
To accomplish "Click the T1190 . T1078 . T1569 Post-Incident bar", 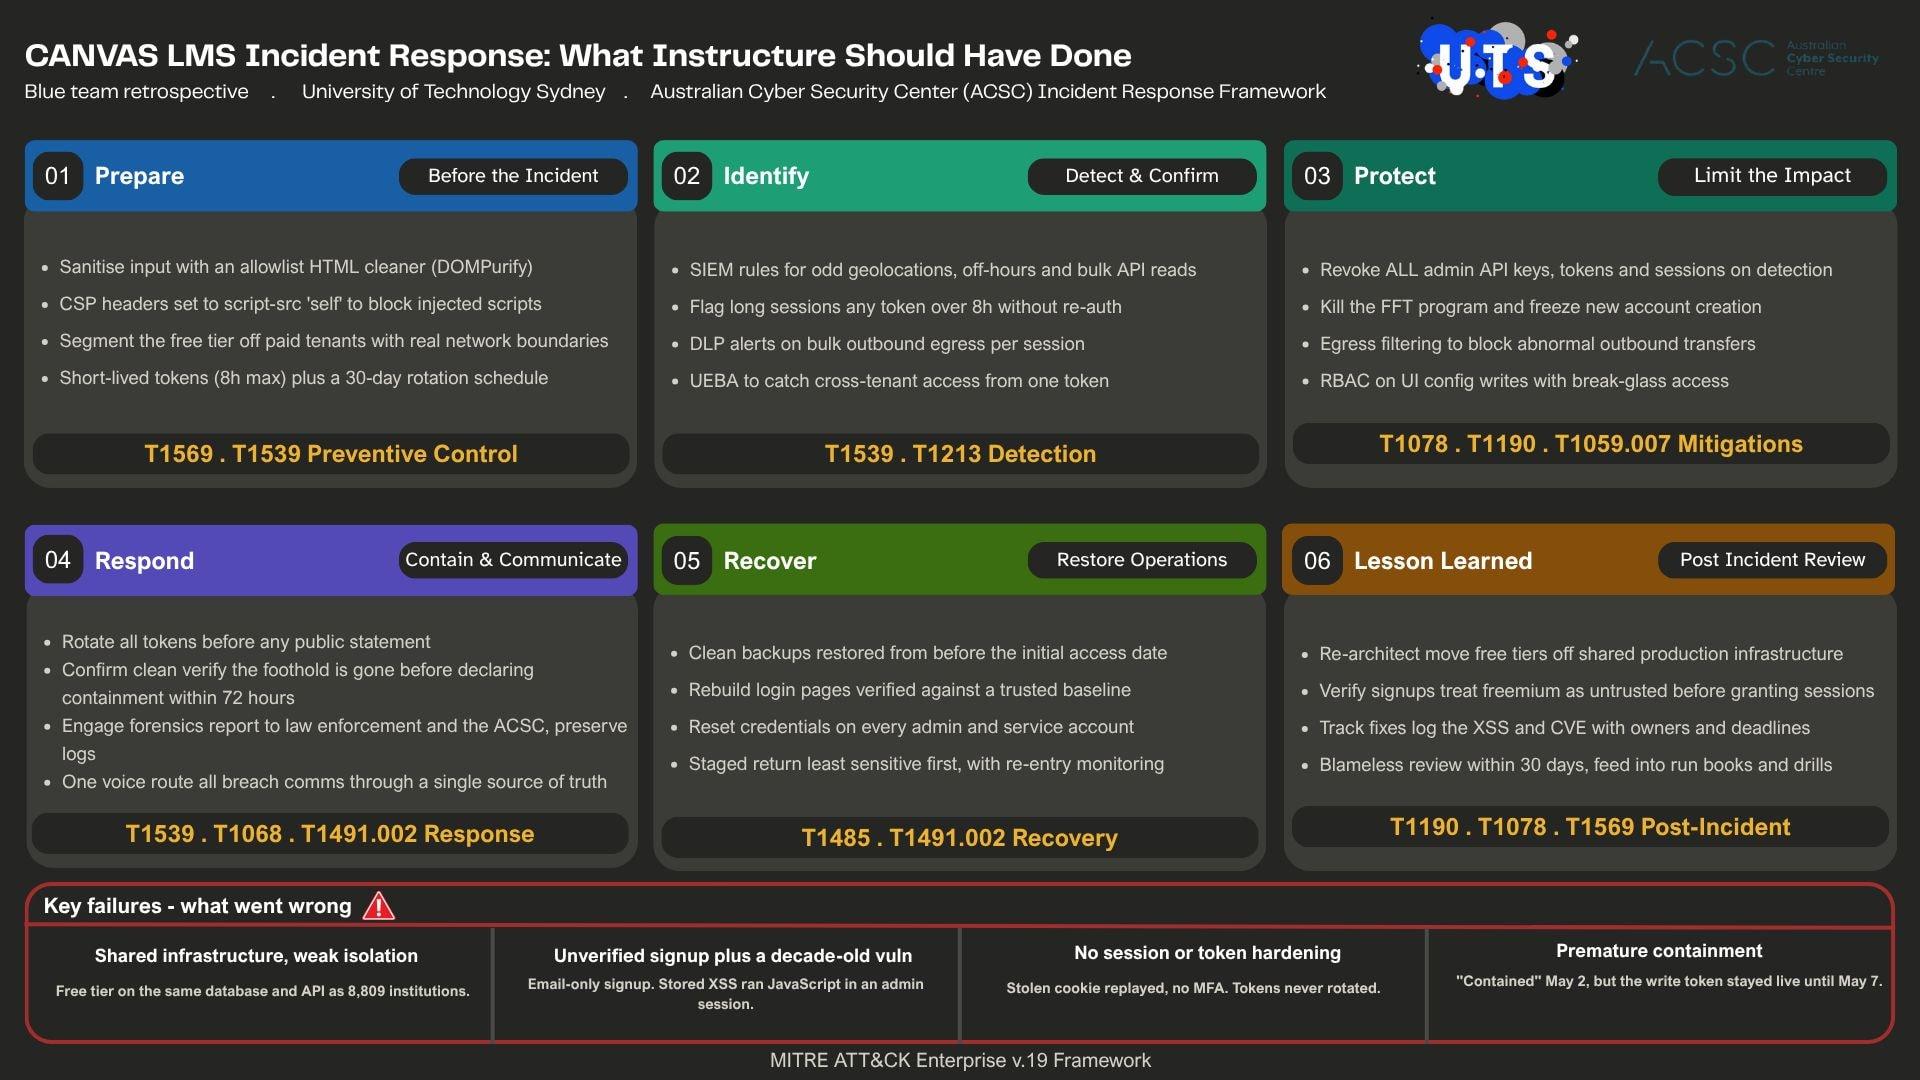I will (1590, 827).
